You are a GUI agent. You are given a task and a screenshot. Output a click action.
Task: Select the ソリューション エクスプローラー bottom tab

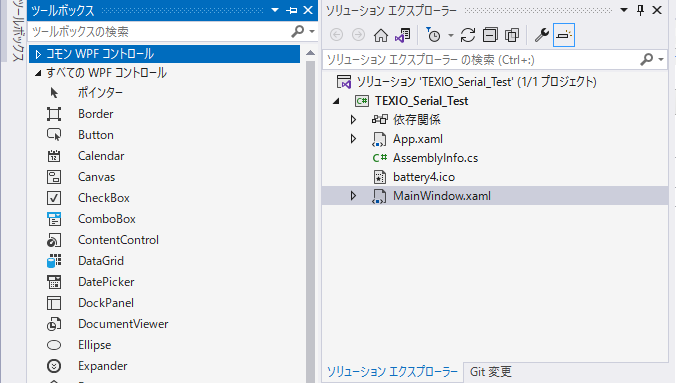tap(392, 371)
